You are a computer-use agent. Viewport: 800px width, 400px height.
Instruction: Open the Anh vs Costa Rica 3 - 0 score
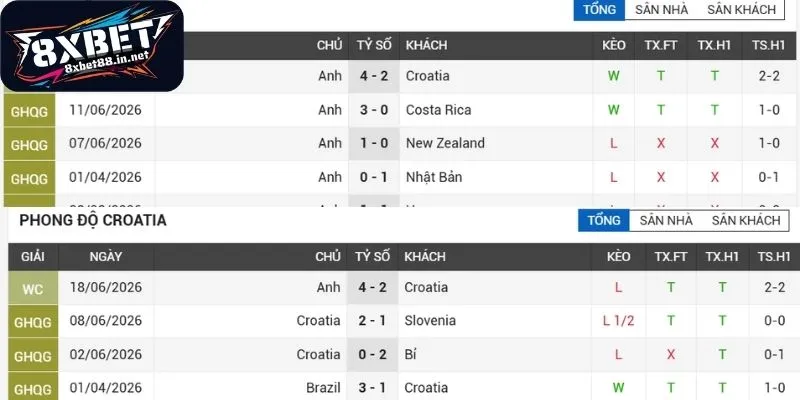coord(374,110)
